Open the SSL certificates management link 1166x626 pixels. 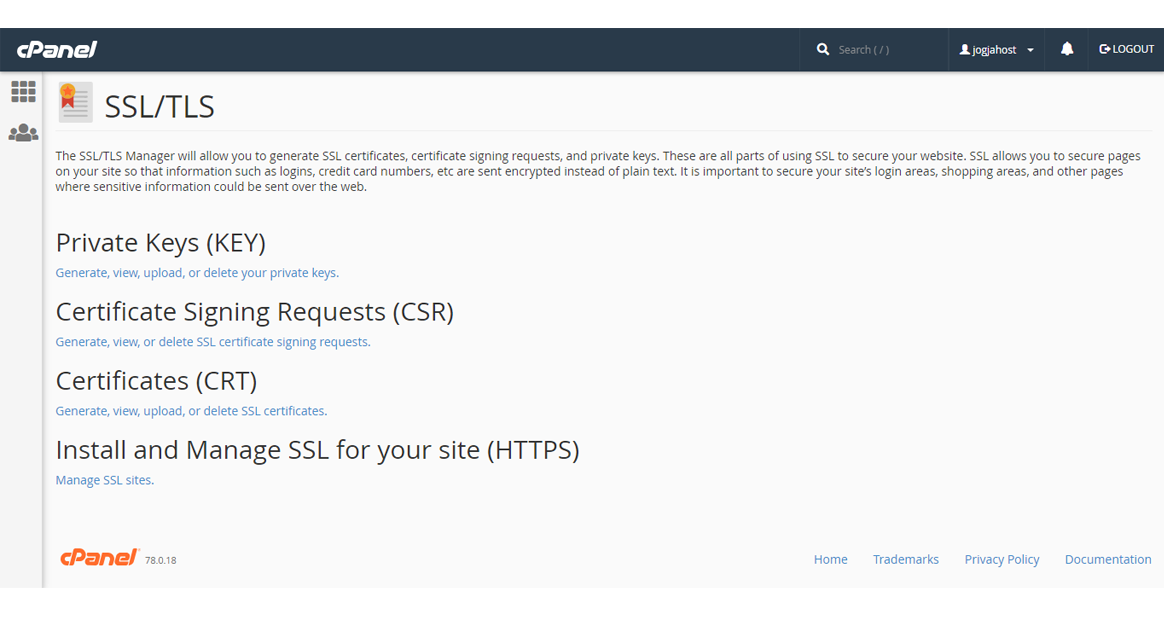pos(190,411)
